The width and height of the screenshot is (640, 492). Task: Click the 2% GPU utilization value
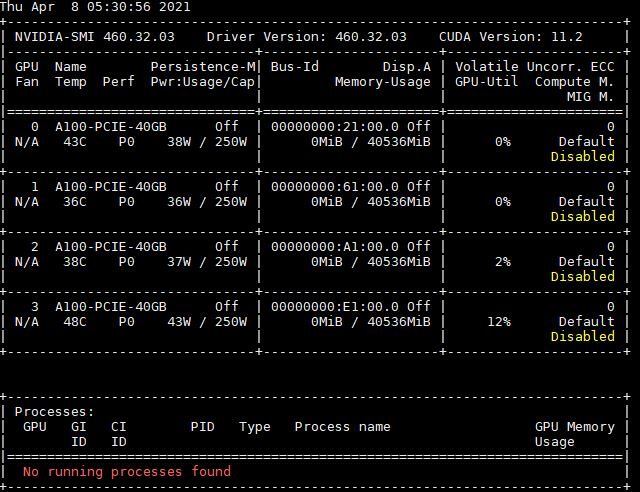point(503,262)
